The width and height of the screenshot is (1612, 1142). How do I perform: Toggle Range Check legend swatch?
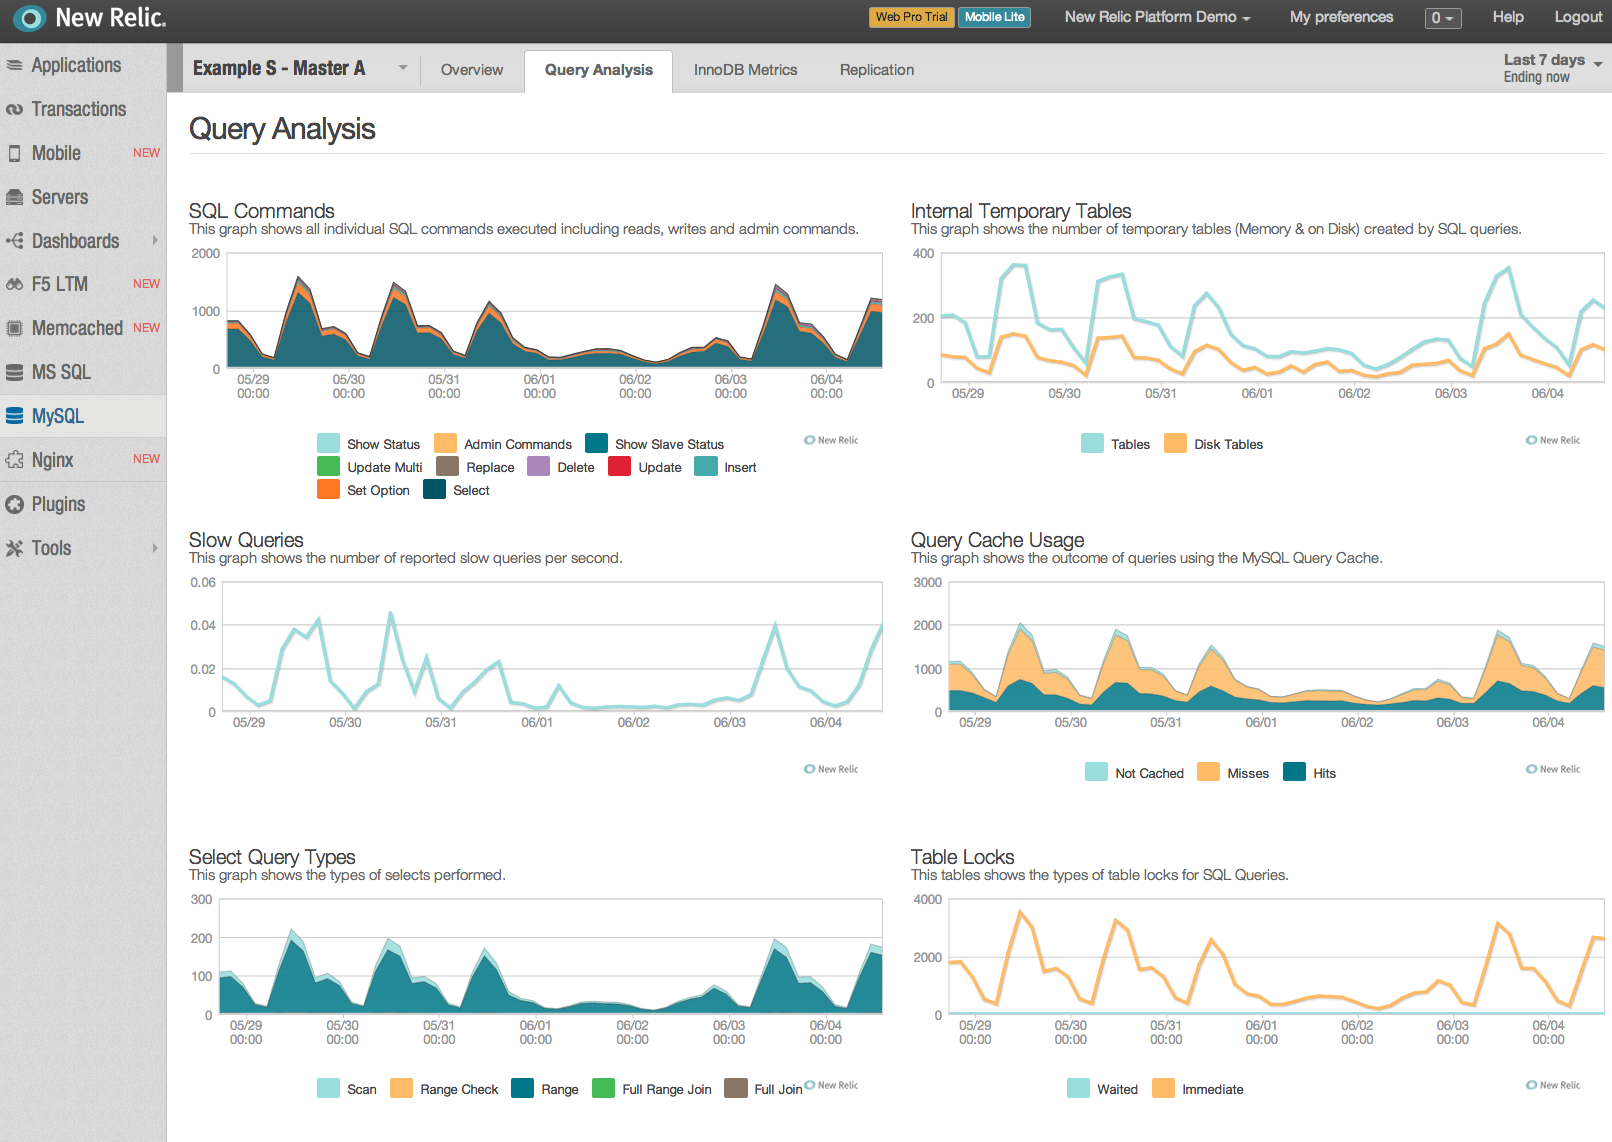point(401,1088)
